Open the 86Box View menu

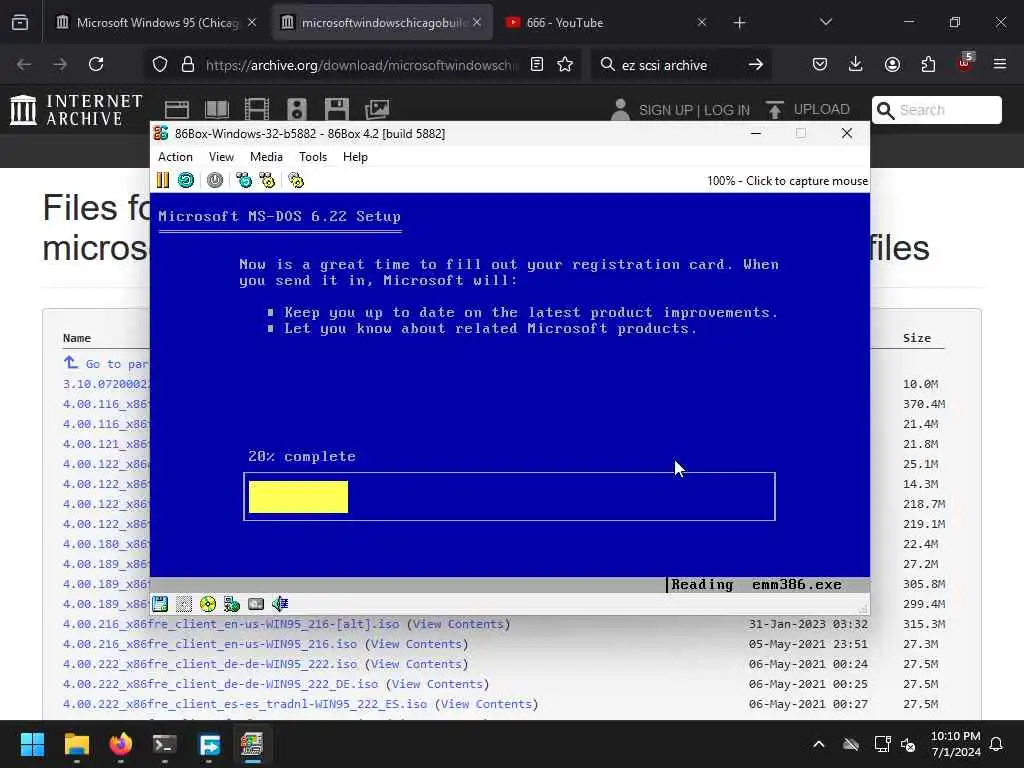221,157
